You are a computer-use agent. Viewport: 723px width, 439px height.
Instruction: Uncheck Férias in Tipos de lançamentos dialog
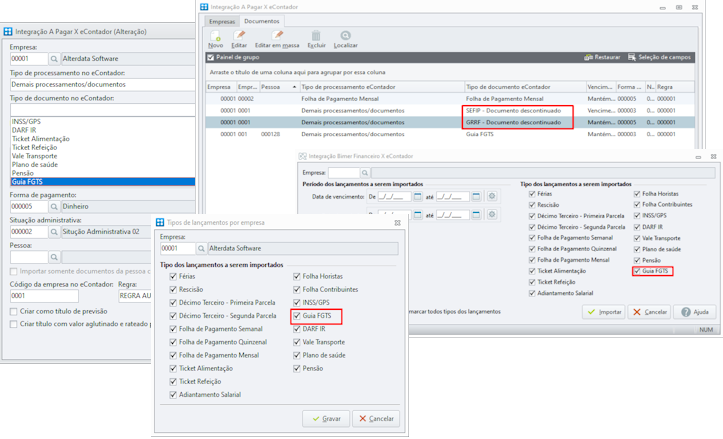click(x=173, y=276)
